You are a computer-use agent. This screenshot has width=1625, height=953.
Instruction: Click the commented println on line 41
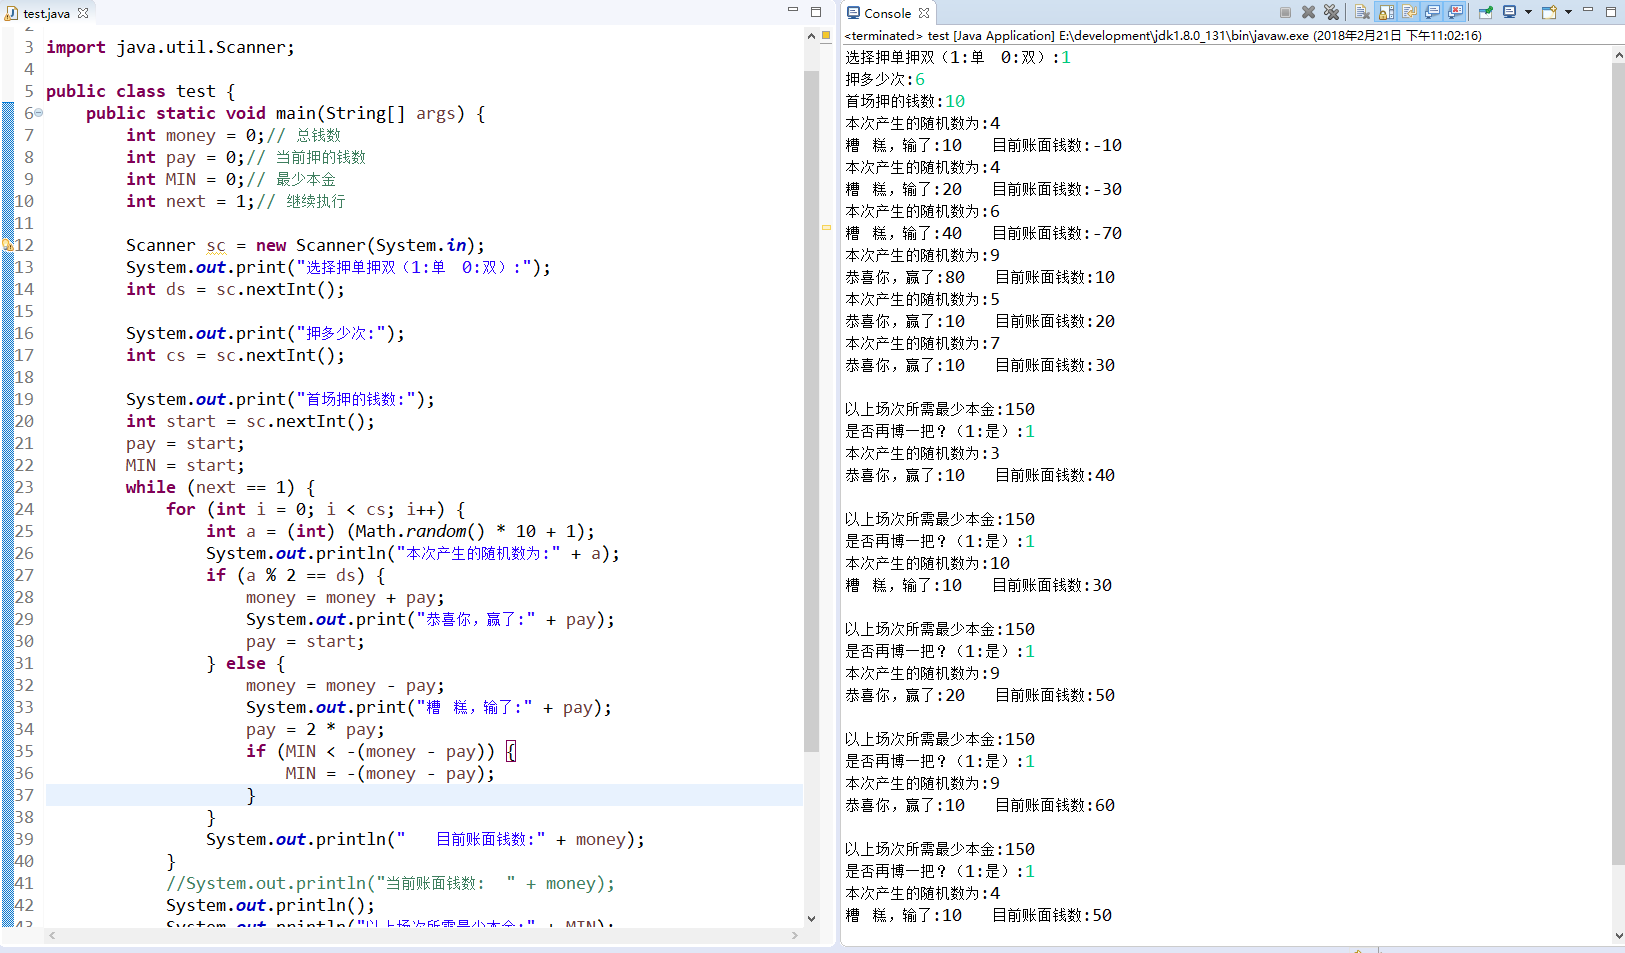[390, 883]
